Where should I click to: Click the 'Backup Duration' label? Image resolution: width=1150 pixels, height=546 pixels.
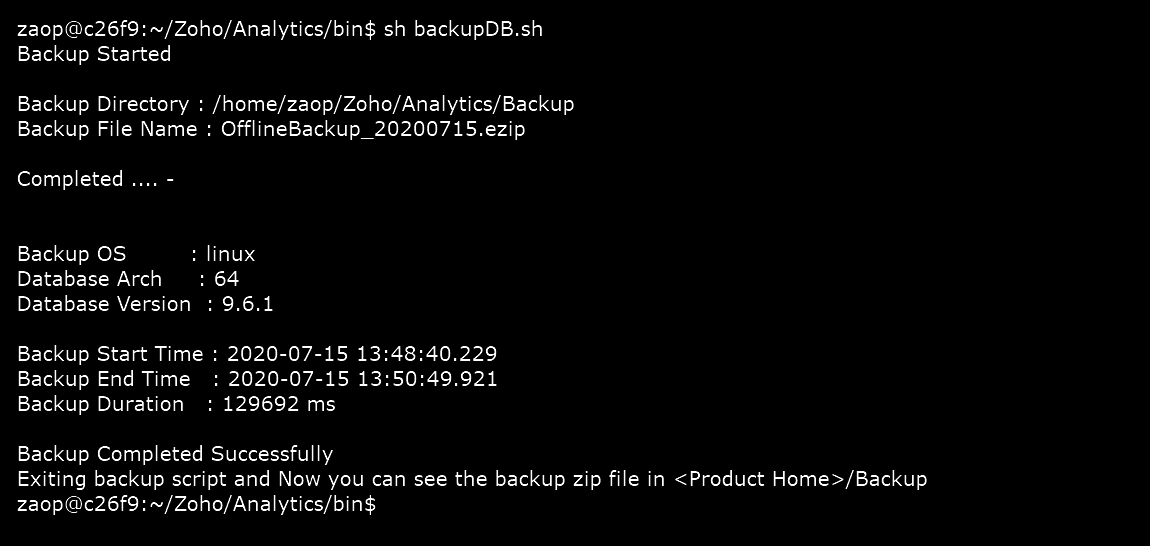click(100, 404)
